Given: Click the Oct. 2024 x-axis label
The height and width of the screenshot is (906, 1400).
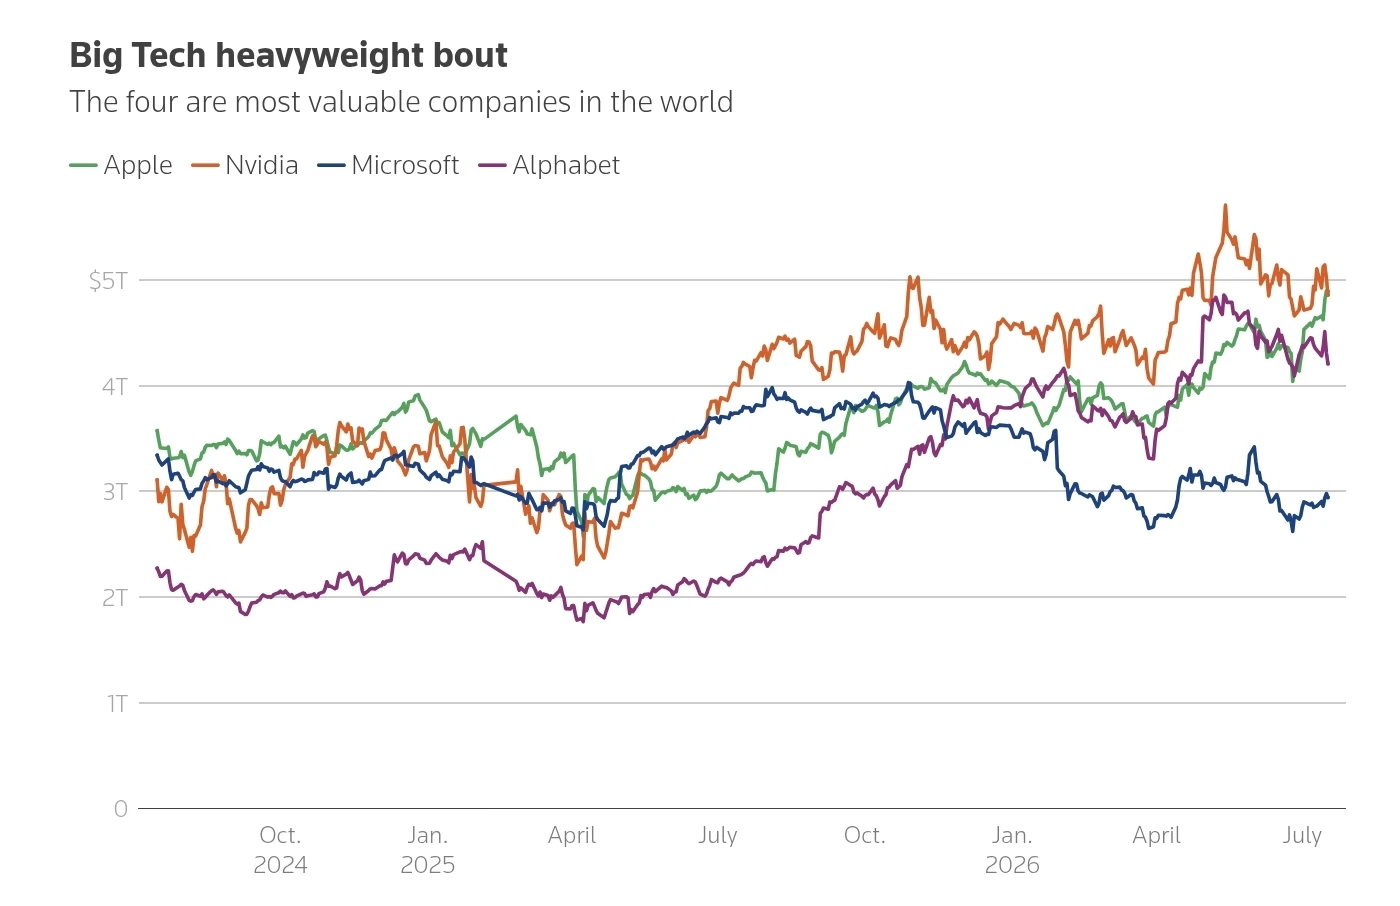Looking at the screenshot, I should tap(280, 850).
